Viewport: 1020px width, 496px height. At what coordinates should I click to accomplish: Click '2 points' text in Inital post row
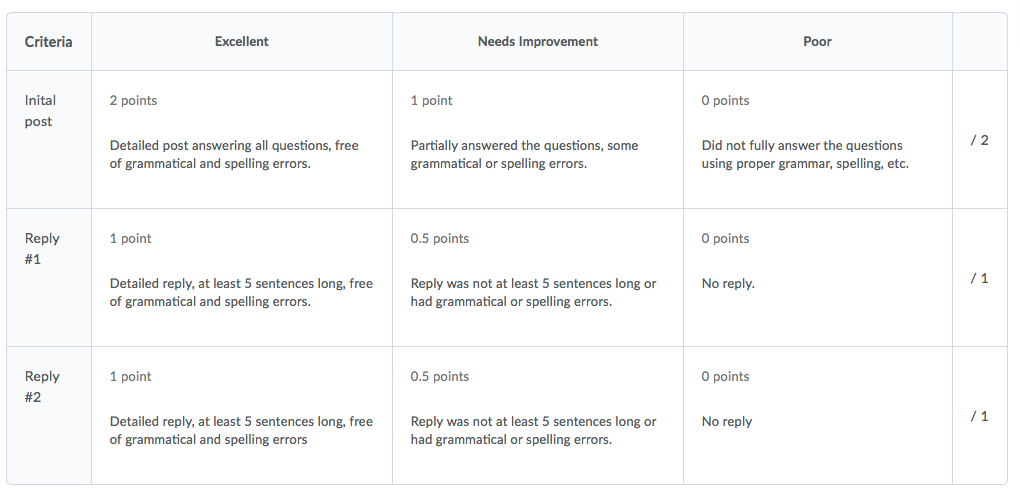[133, 100]
